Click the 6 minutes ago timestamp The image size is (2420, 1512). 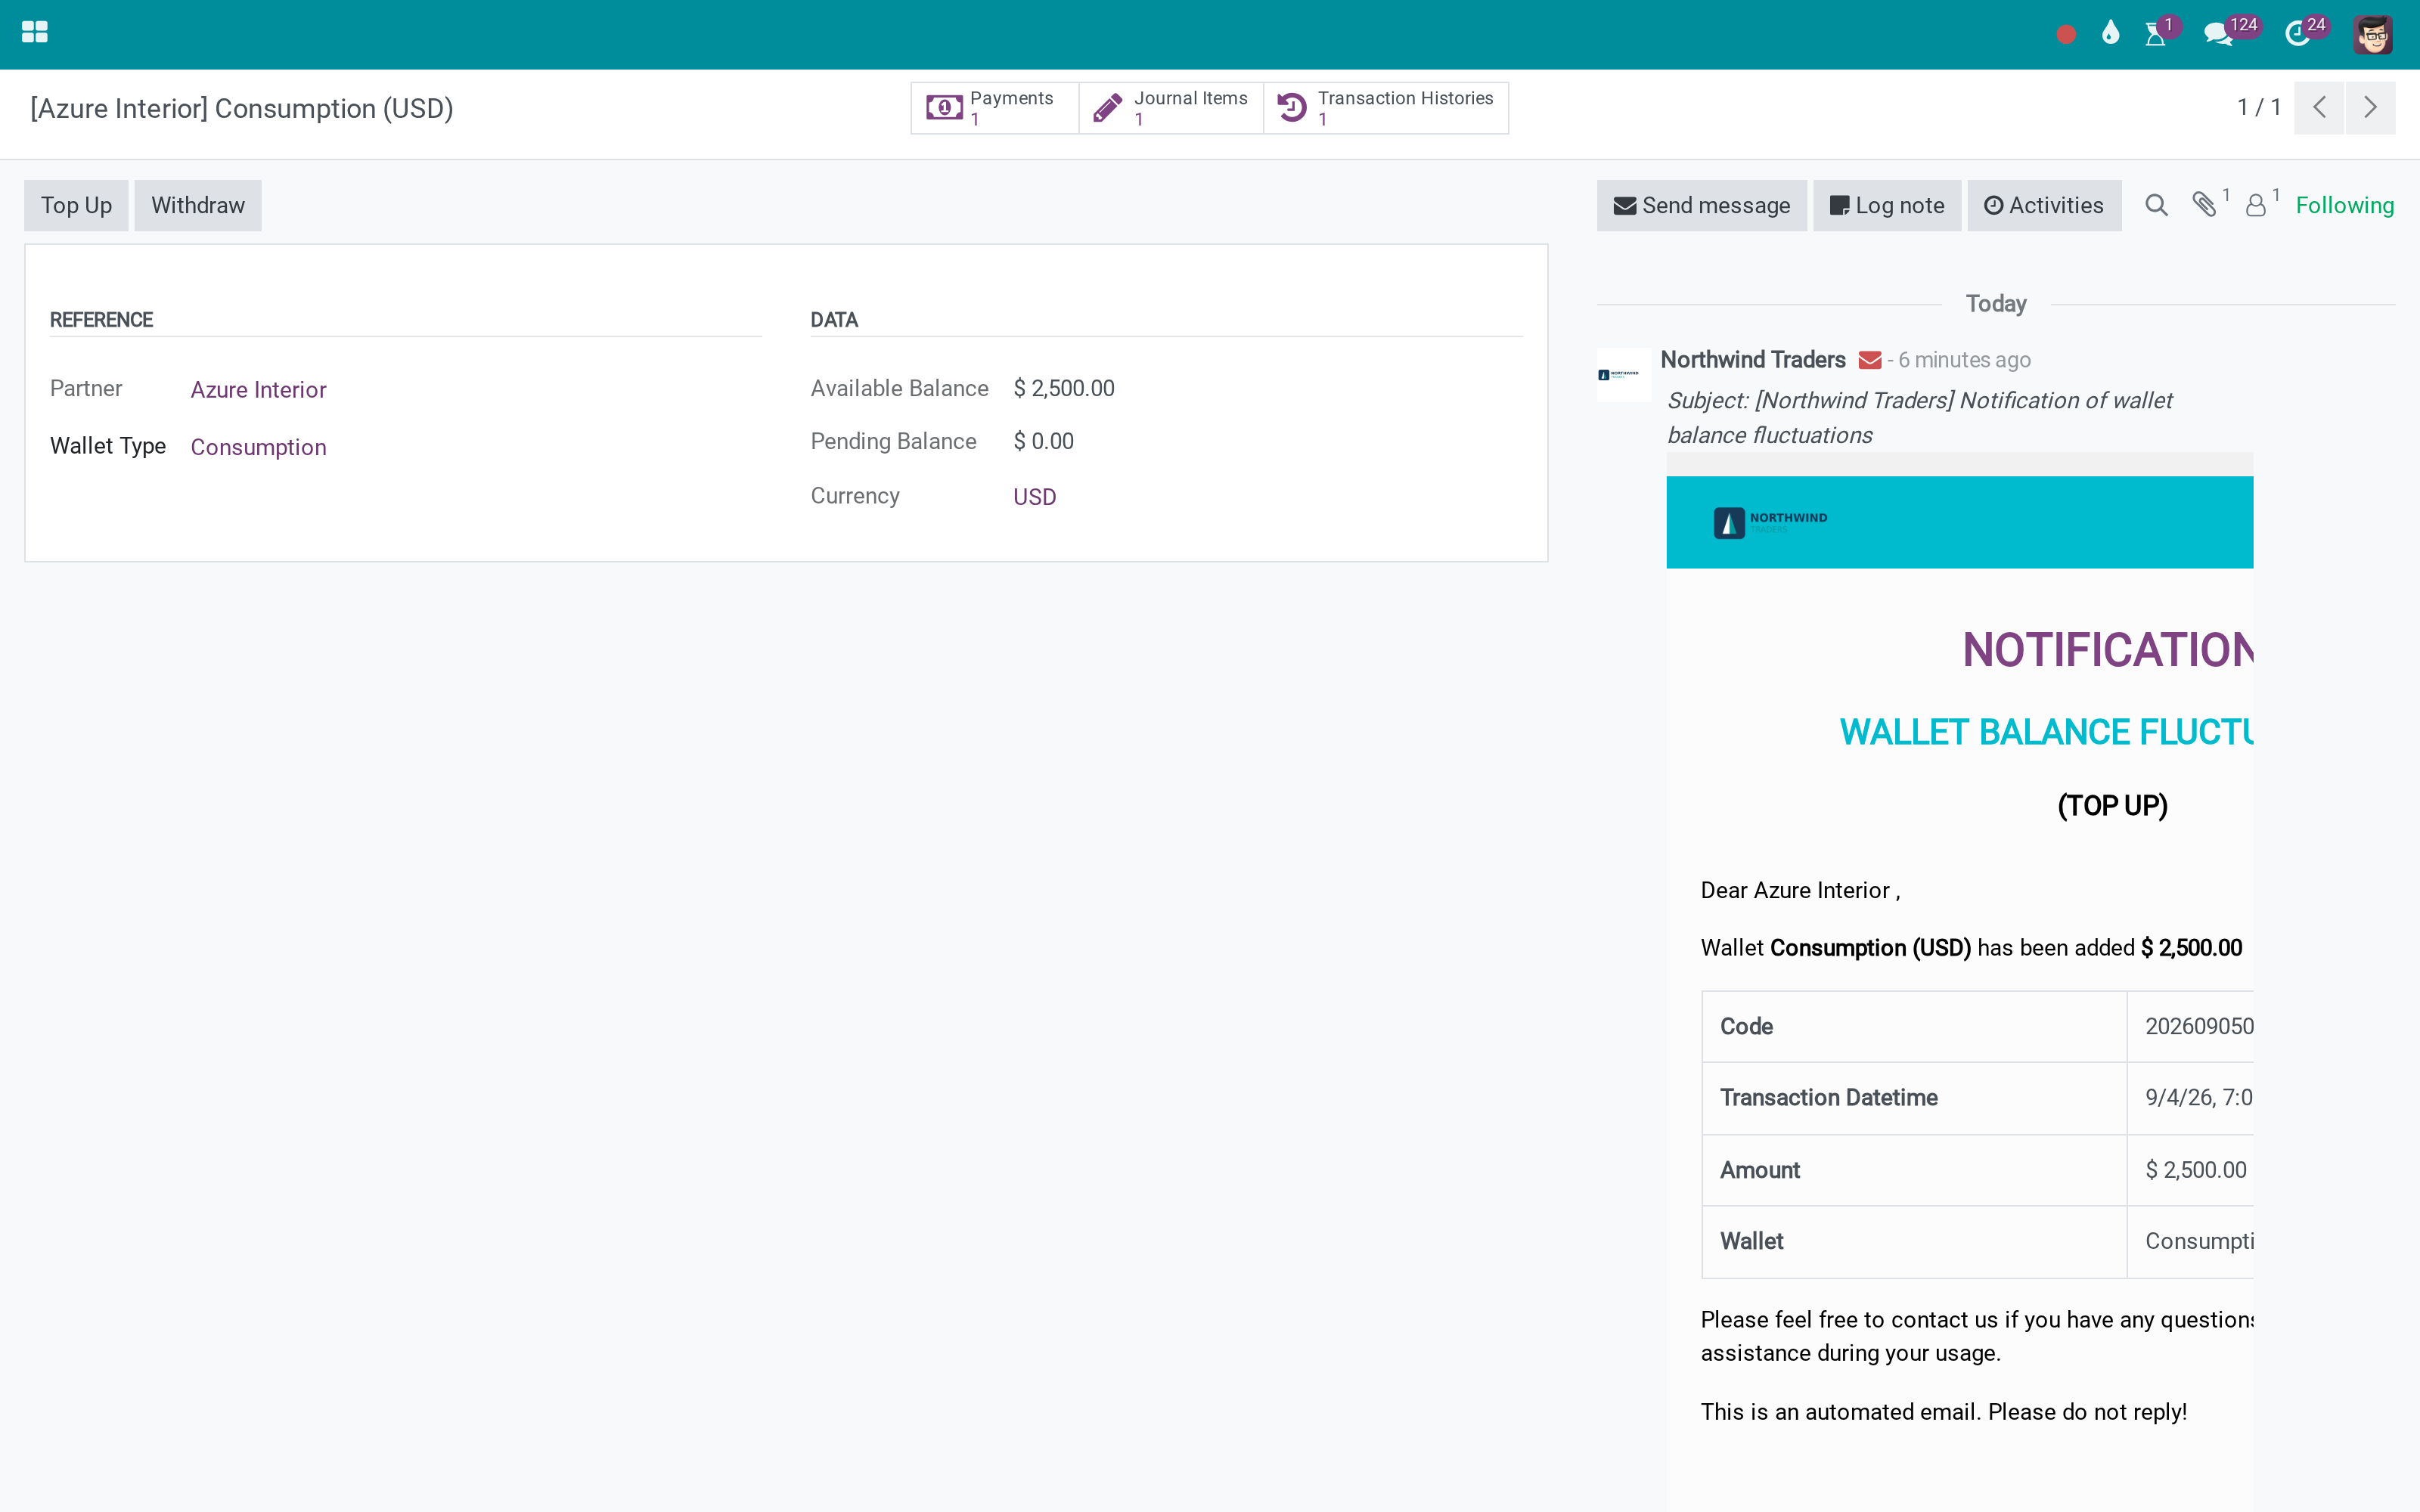tap(1964, 360)
